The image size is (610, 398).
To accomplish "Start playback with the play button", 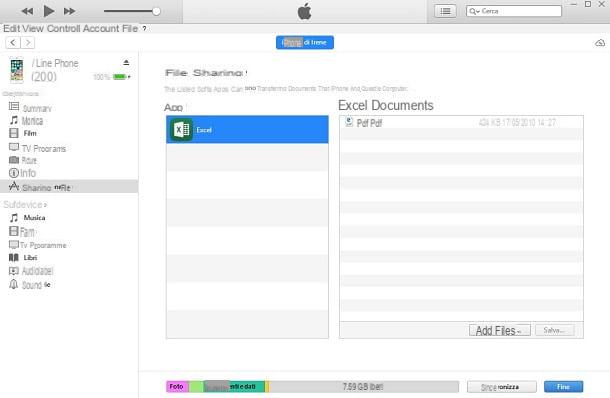I will (49, 11).
